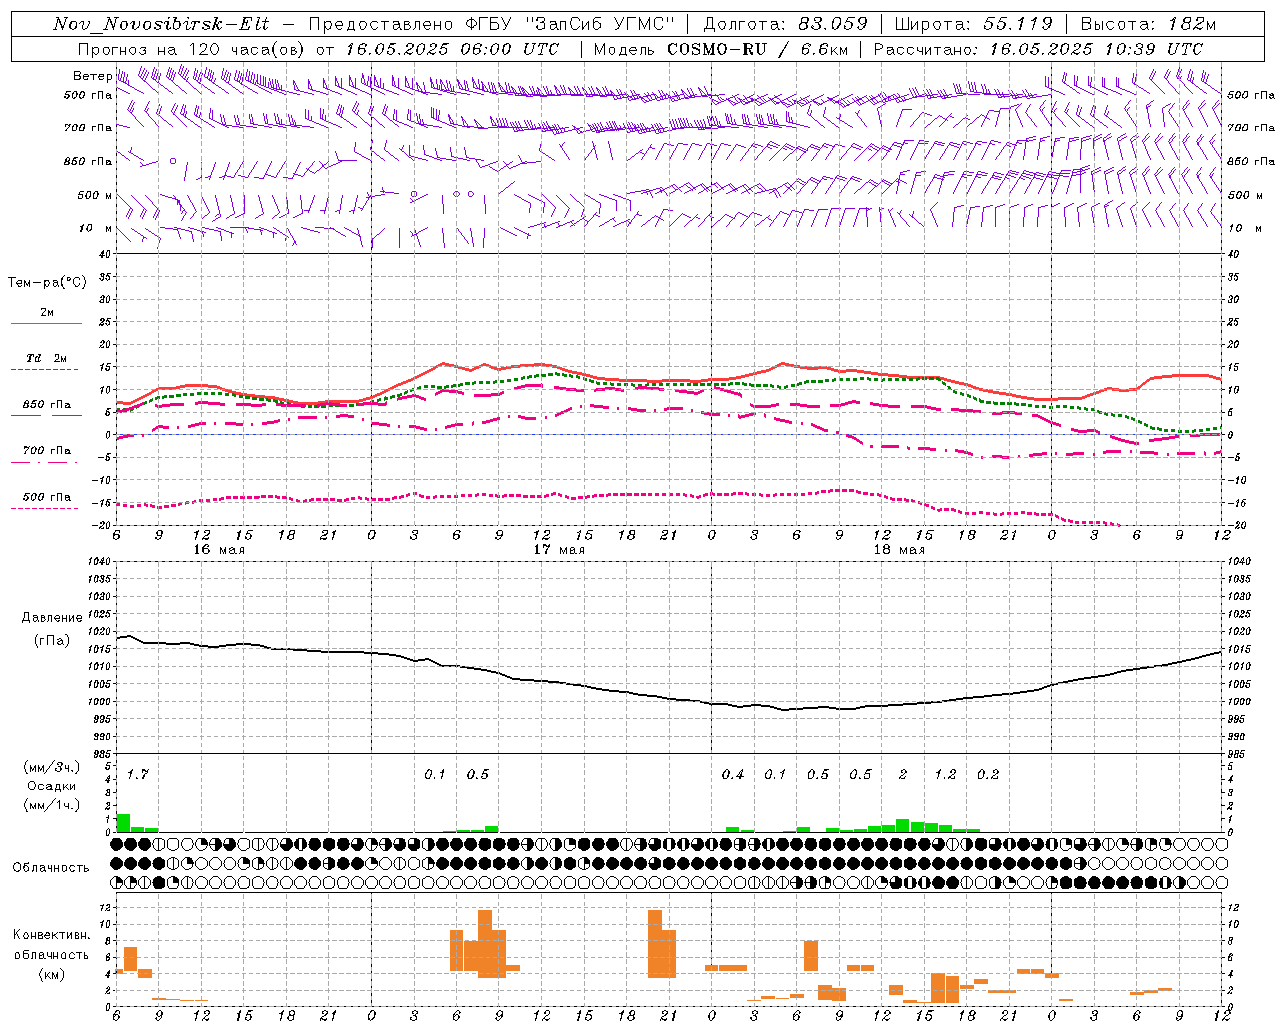This screenshot has width=1280, height=1024.
Task: Click the (км) convective cloud unit label
Action: click(x=52, y=974)
